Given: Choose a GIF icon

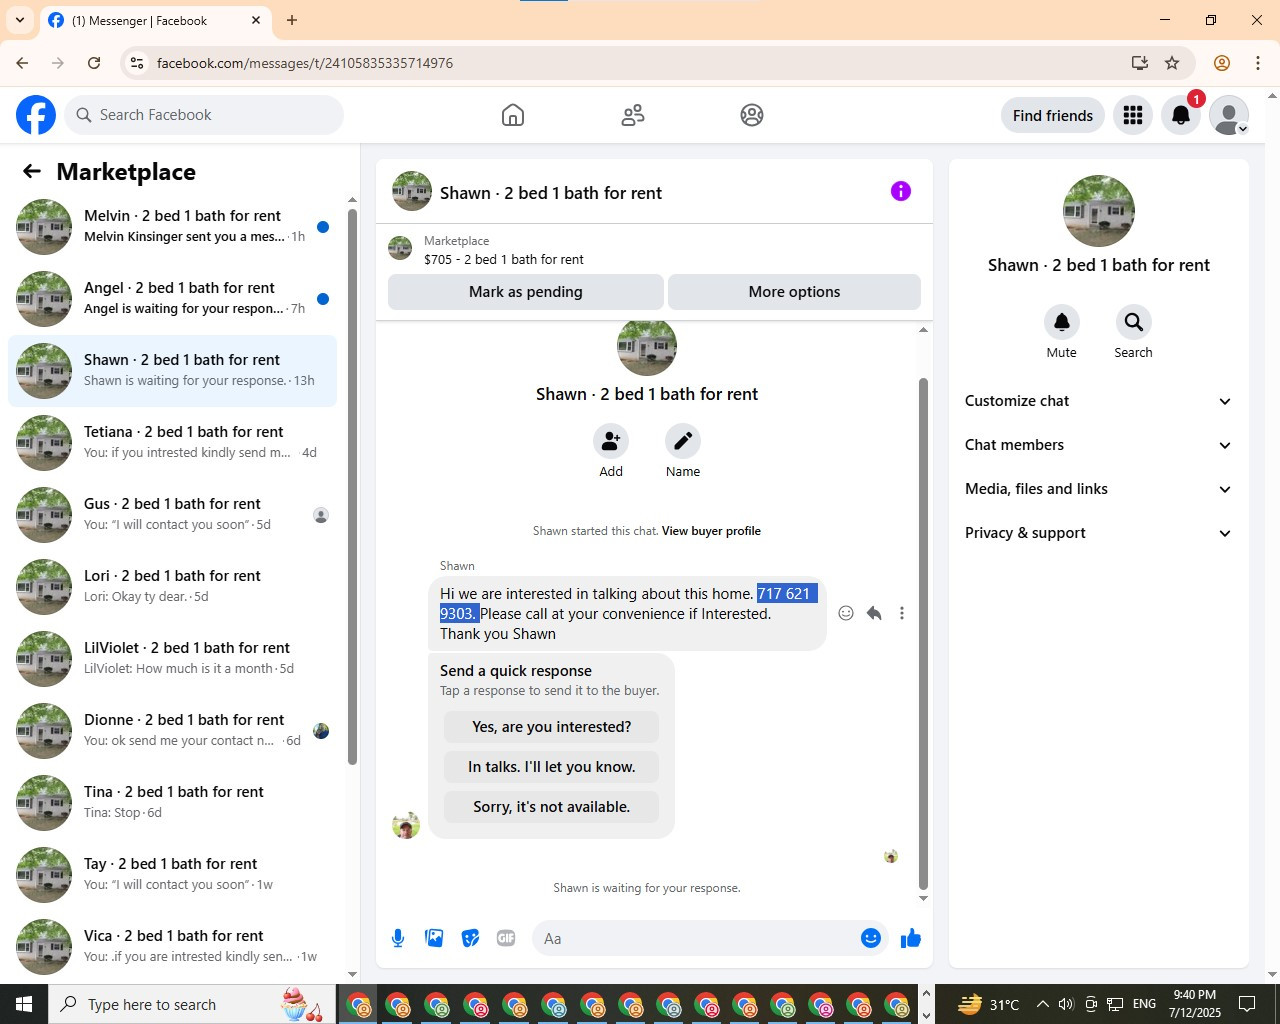Looking at the screenshot, I should click(x=506, y=938).
